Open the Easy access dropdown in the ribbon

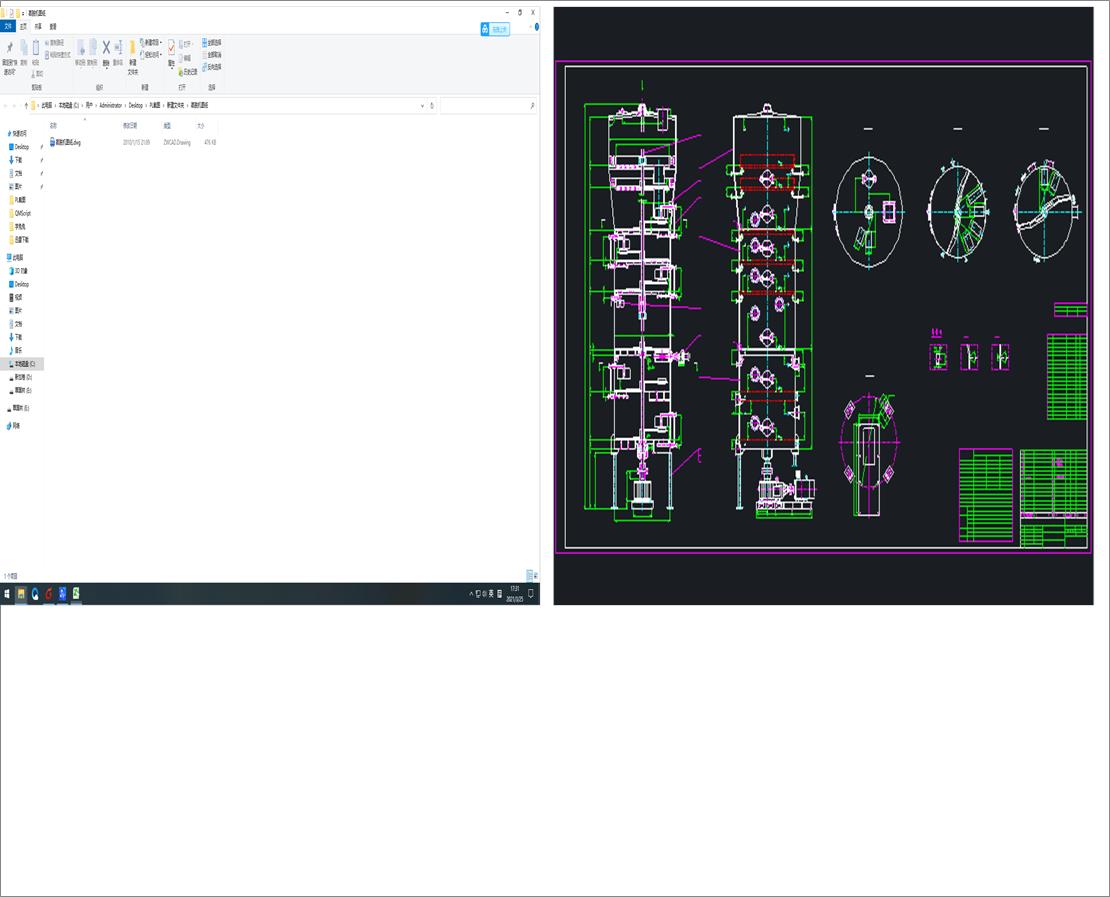[151, 55]
